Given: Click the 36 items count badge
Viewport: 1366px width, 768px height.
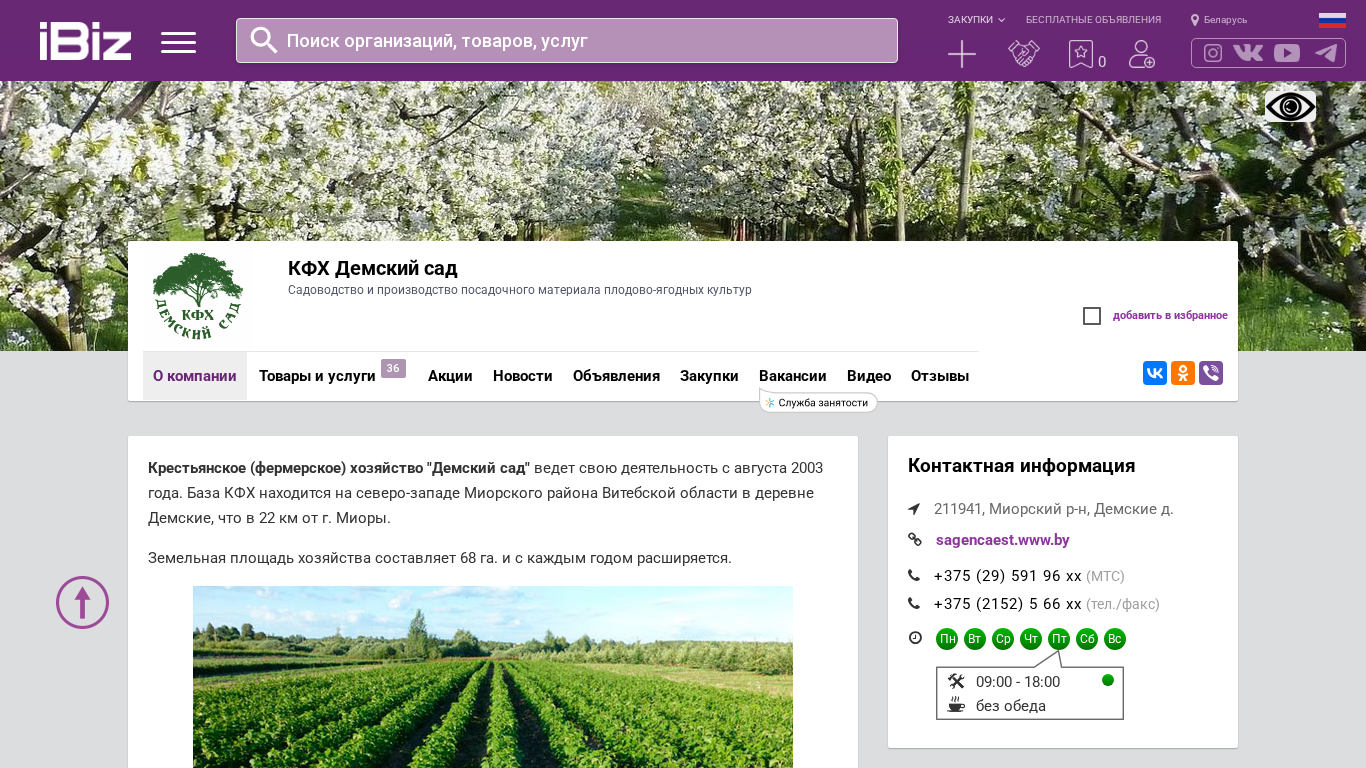Looking at the screenshot, I should 393,368.
